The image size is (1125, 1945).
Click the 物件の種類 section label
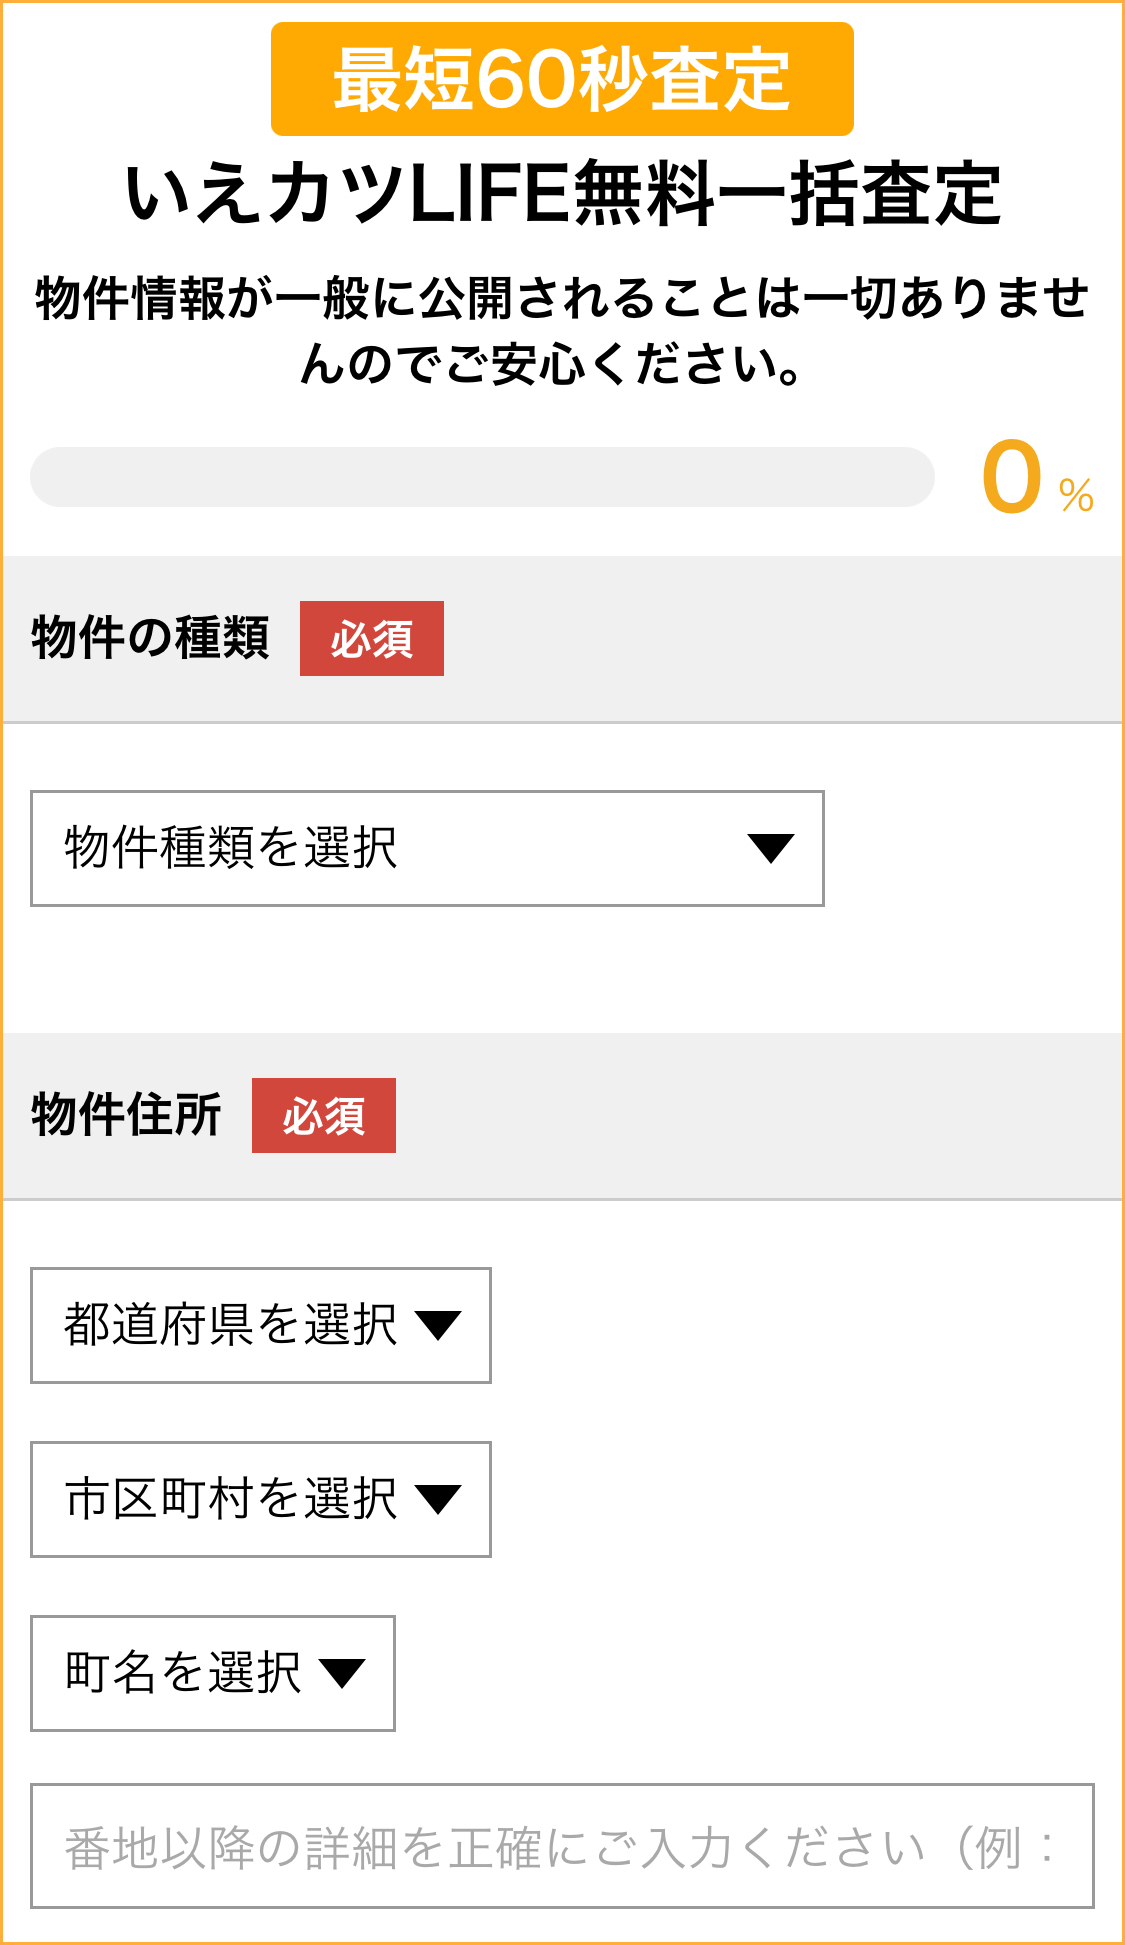(150, 638)
